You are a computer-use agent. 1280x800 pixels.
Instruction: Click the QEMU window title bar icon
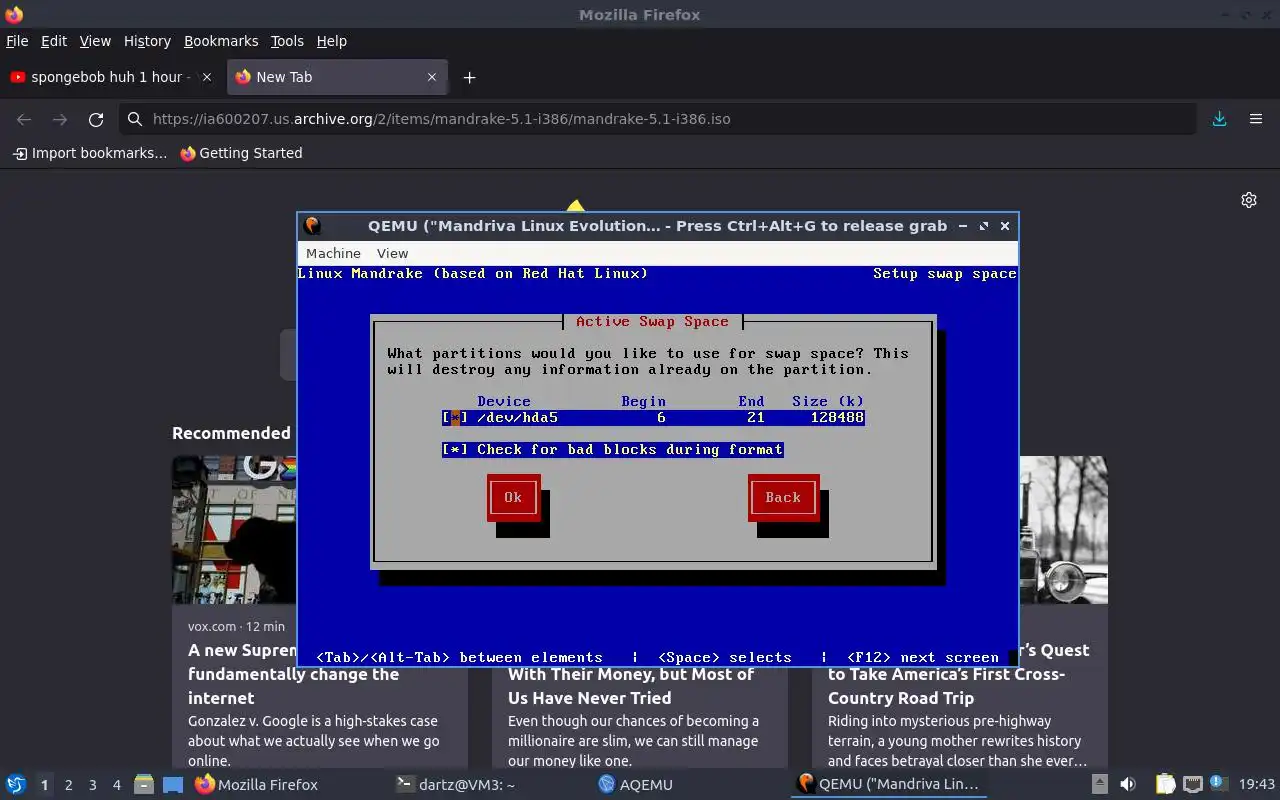[313, 226]
